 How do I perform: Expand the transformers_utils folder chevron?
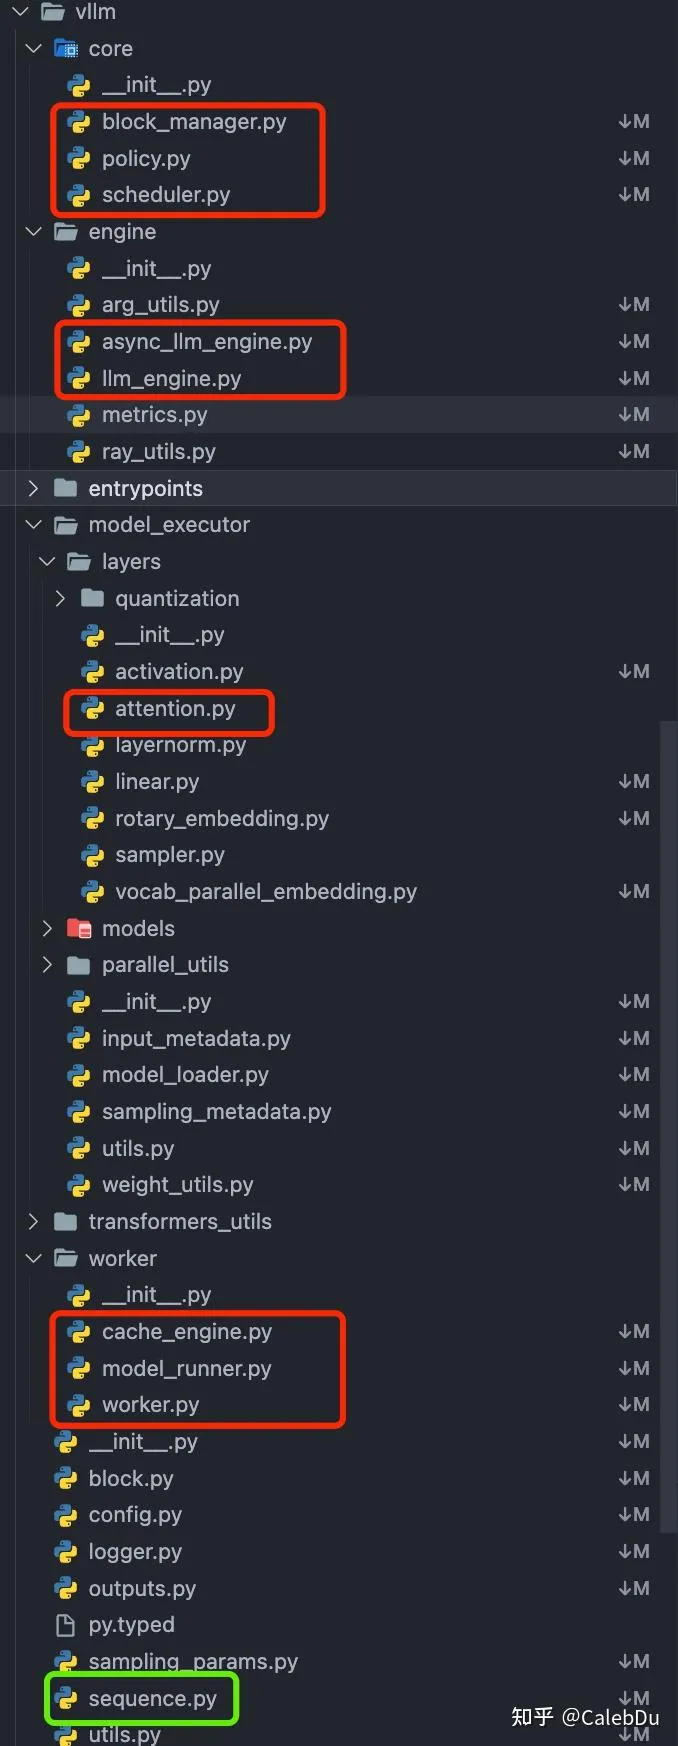point(34,1222)
